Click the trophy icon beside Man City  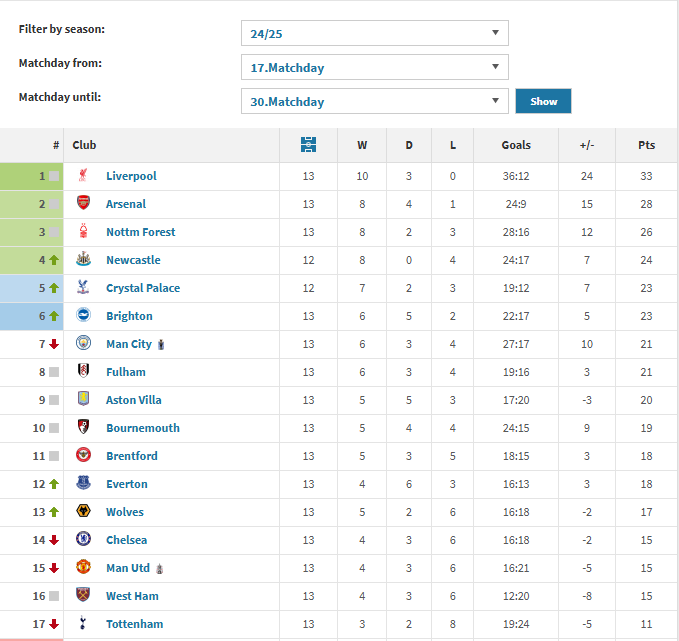pyautogui.click(x=161, y=345)
